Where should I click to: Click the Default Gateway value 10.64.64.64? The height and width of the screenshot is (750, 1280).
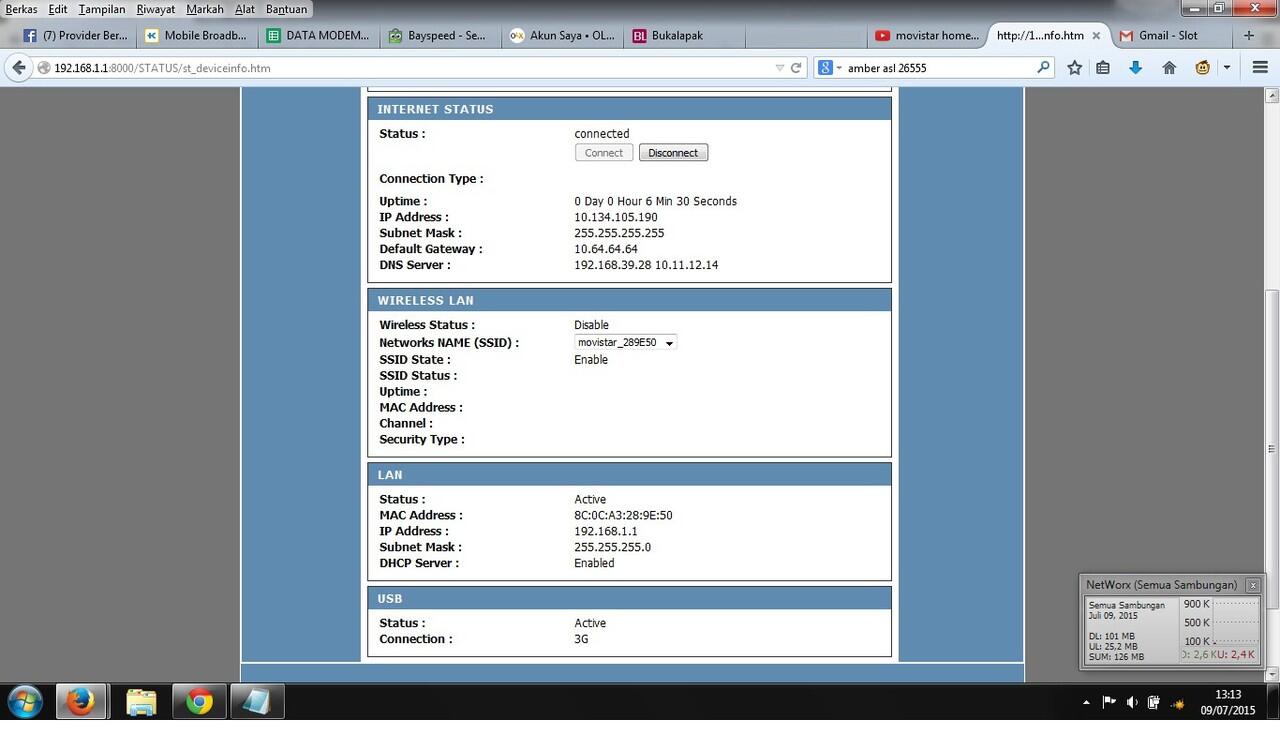click(606, 249)
